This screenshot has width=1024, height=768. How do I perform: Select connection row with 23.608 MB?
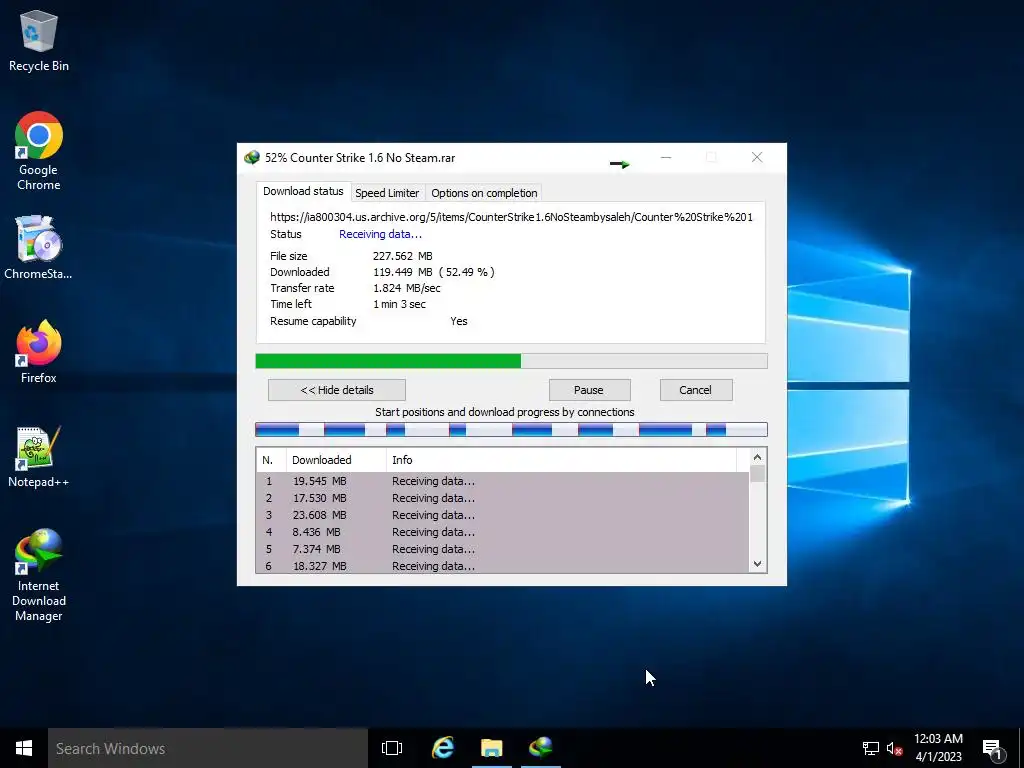(503, 515)
